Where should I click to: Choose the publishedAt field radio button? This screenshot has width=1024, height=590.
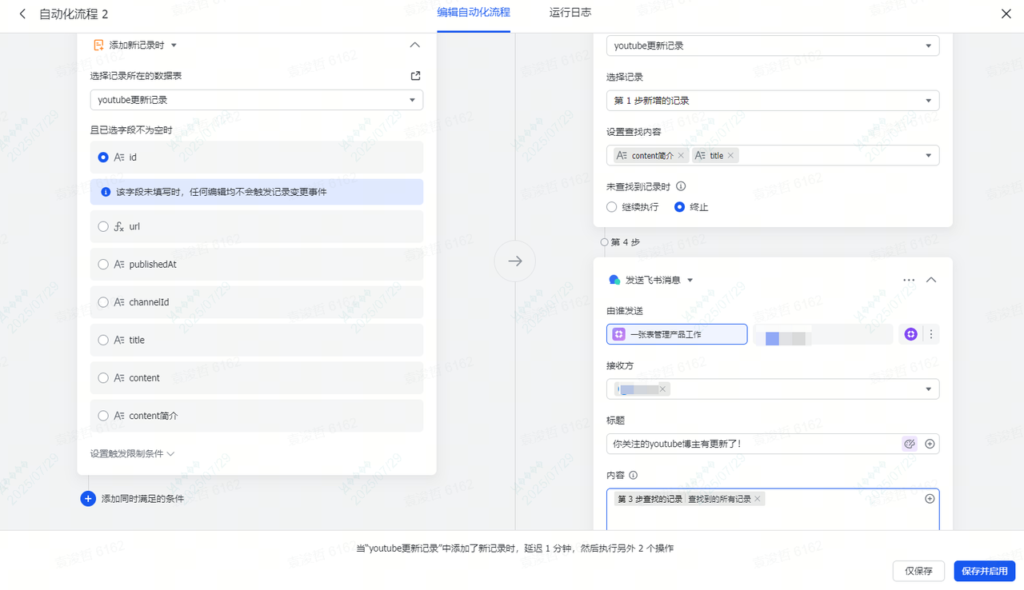click(x=103, y=265)
